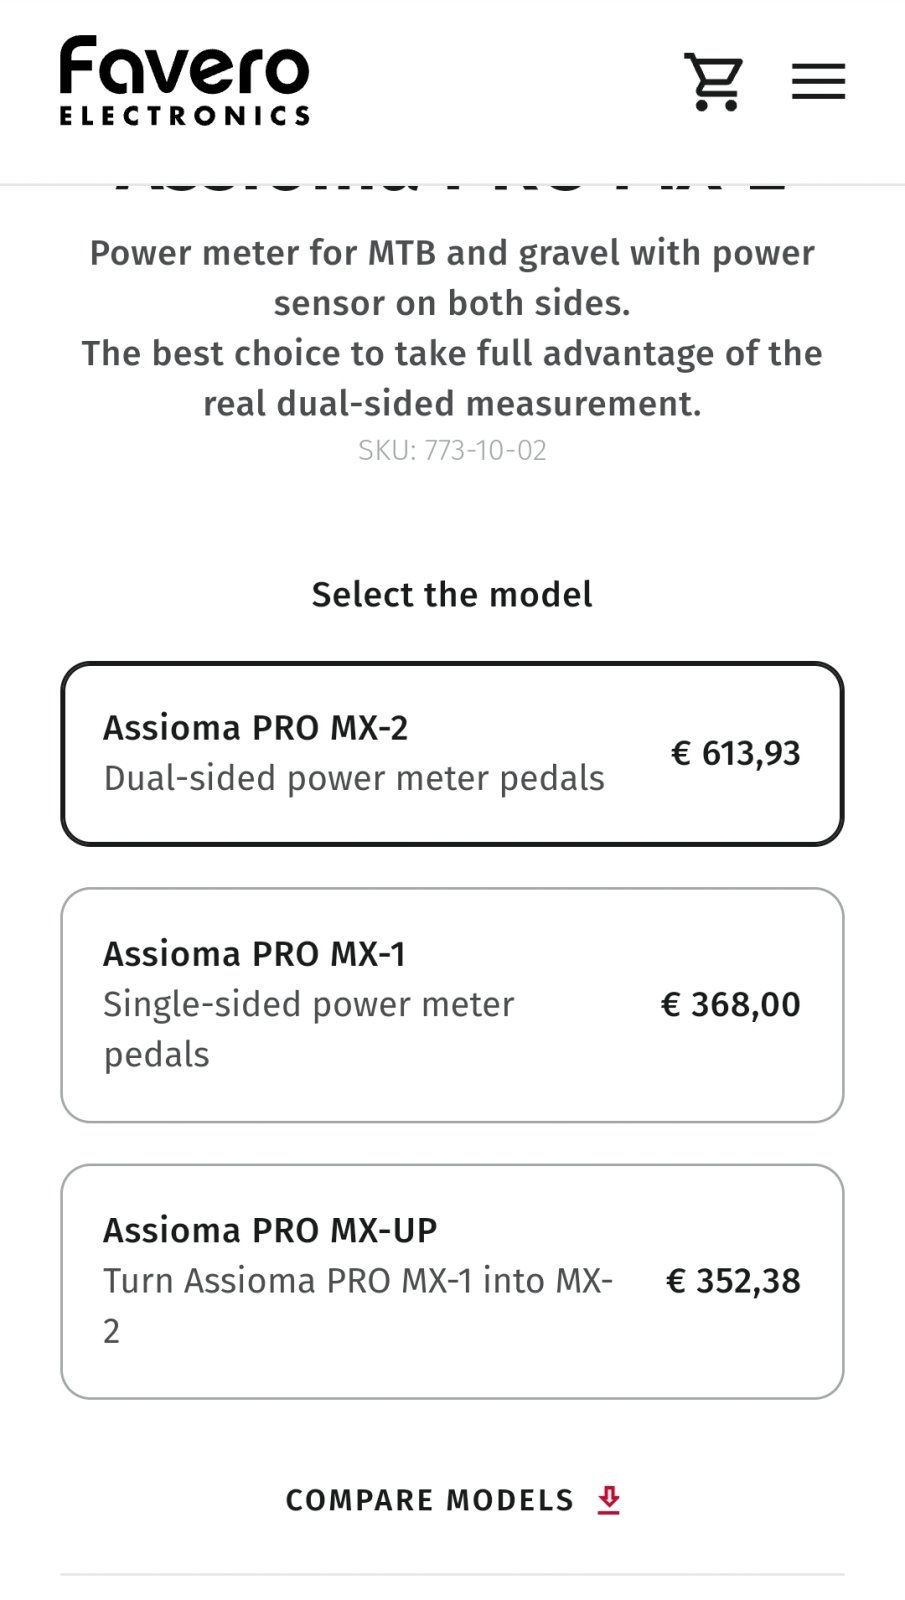905x1600 pixels.
Task: Click "Dual-sided power meter pedals" subtitle
Action: [x=354, y=778]
